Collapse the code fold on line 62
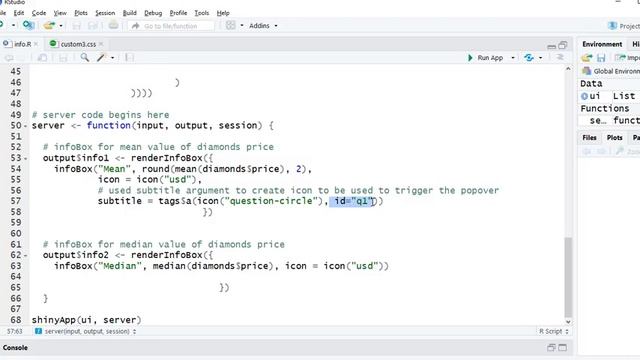 (x=25, y=256)
